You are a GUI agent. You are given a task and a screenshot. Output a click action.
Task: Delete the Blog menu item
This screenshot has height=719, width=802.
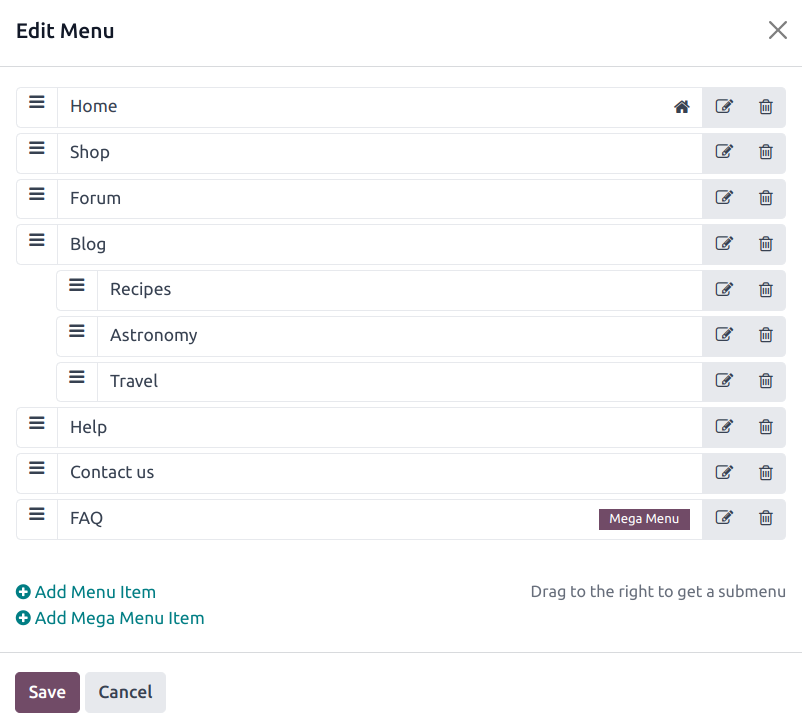(765, 243)
